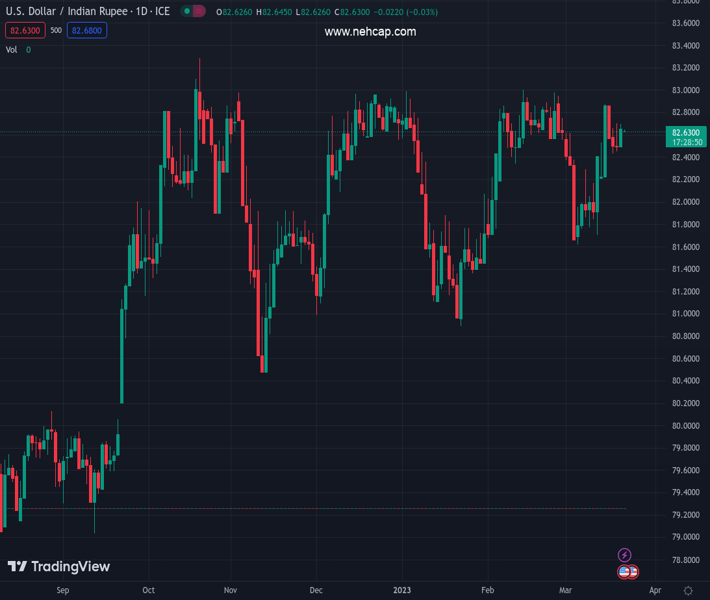This screenshot has width=710, height=600.
Task: Click the purple lightning event icon
Action: tap(625, 555)
